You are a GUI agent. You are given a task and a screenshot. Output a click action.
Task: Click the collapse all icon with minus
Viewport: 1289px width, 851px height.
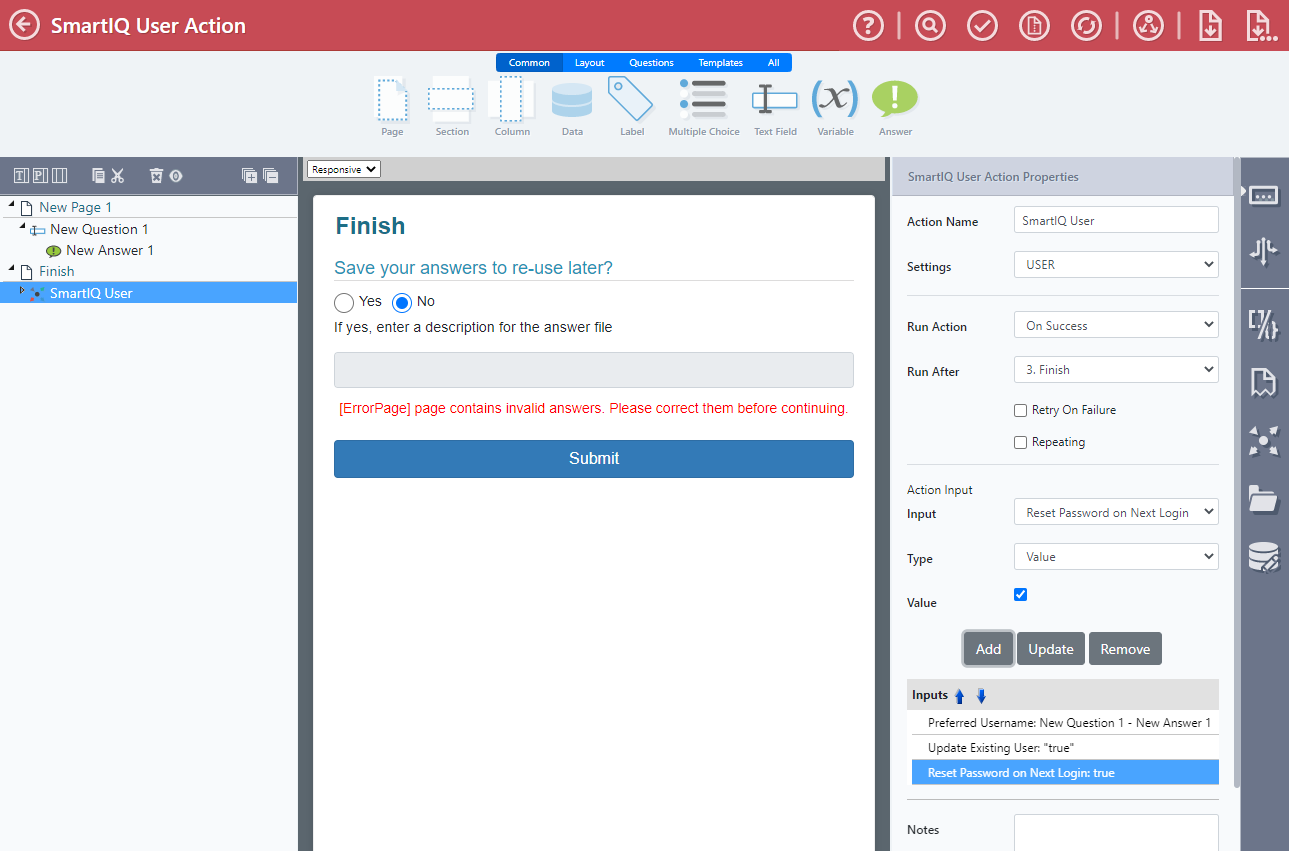click(270, 176)
